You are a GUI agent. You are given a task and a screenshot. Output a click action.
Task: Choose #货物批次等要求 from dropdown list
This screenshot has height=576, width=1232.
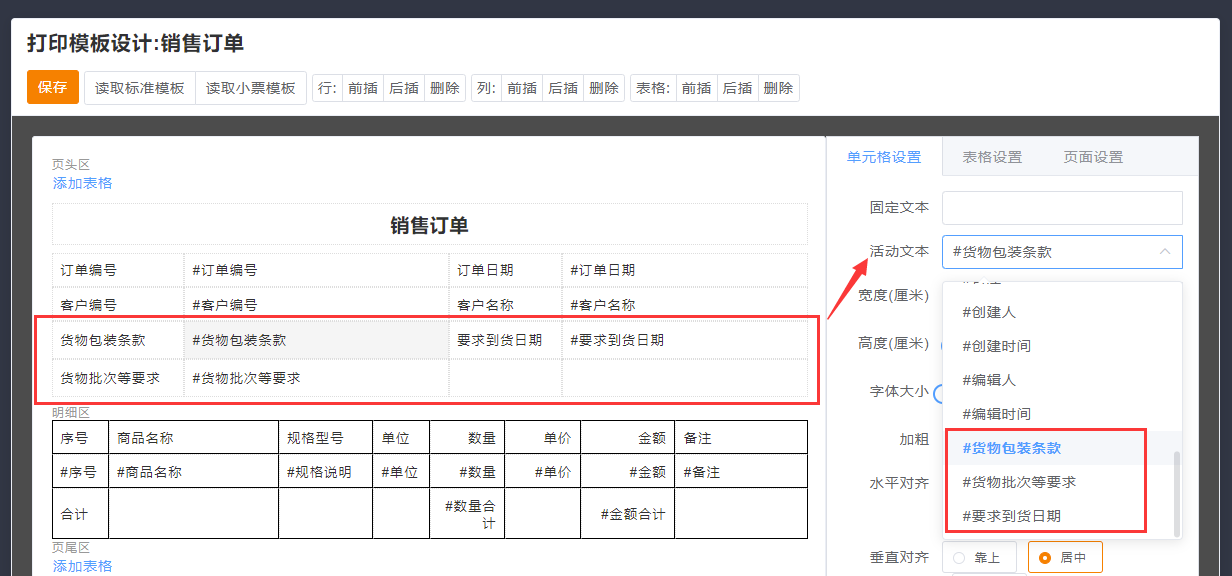[1018, 482]
